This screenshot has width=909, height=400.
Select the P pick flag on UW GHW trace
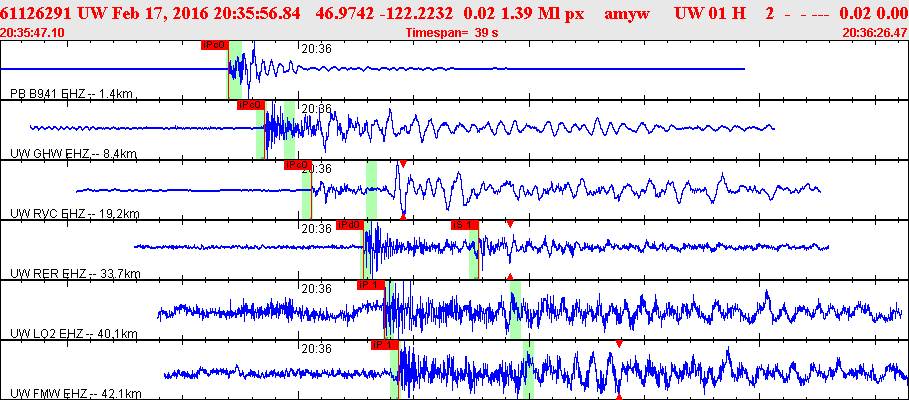click(250, 105)
